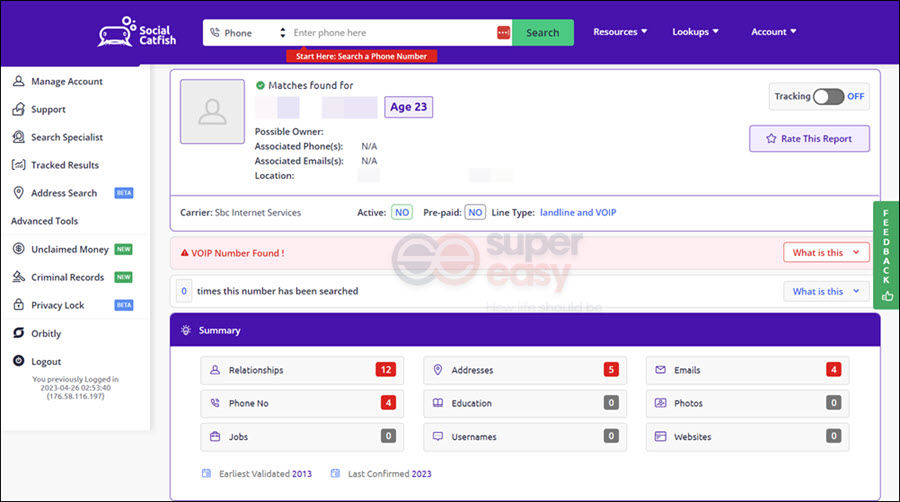The image size is (900, 502).
Task: Click the Privacy Lock padlock icon
Action: (x=18, y=305)
